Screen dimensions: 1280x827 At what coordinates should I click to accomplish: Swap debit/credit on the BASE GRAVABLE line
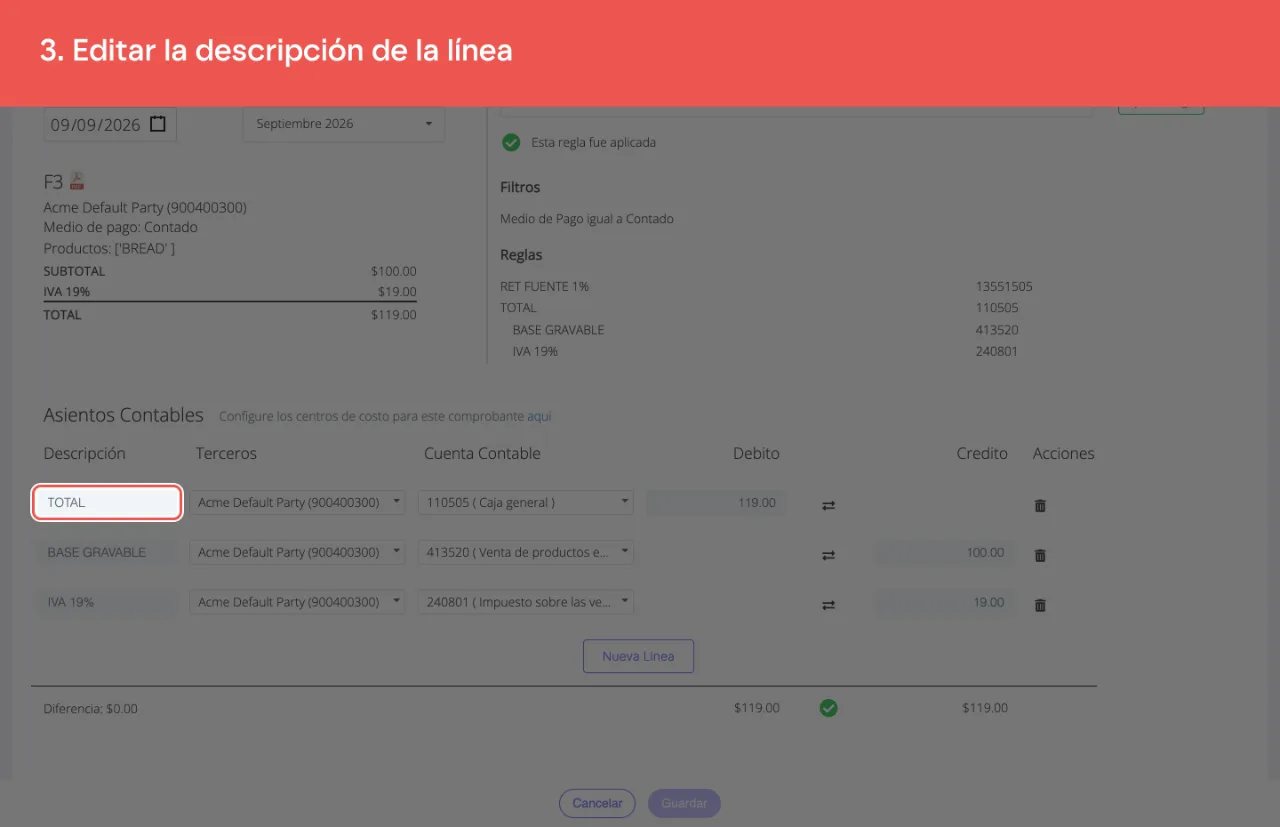coord(828,555)
